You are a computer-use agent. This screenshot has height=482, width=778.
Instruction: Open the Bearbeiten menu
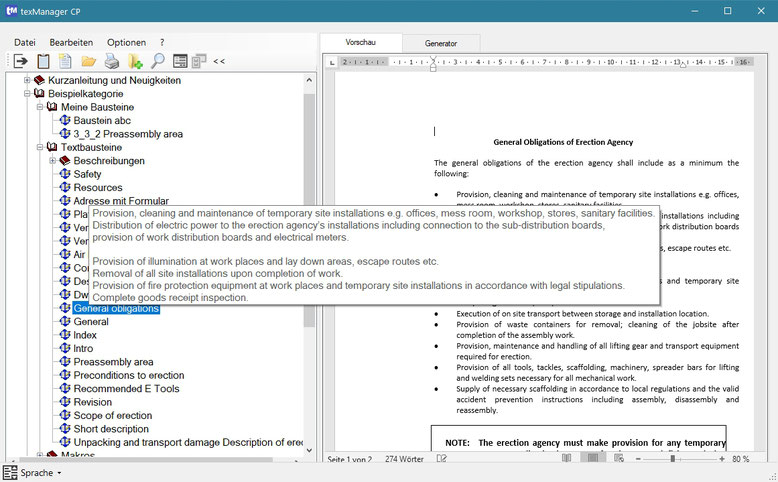[x=71, y=43]
